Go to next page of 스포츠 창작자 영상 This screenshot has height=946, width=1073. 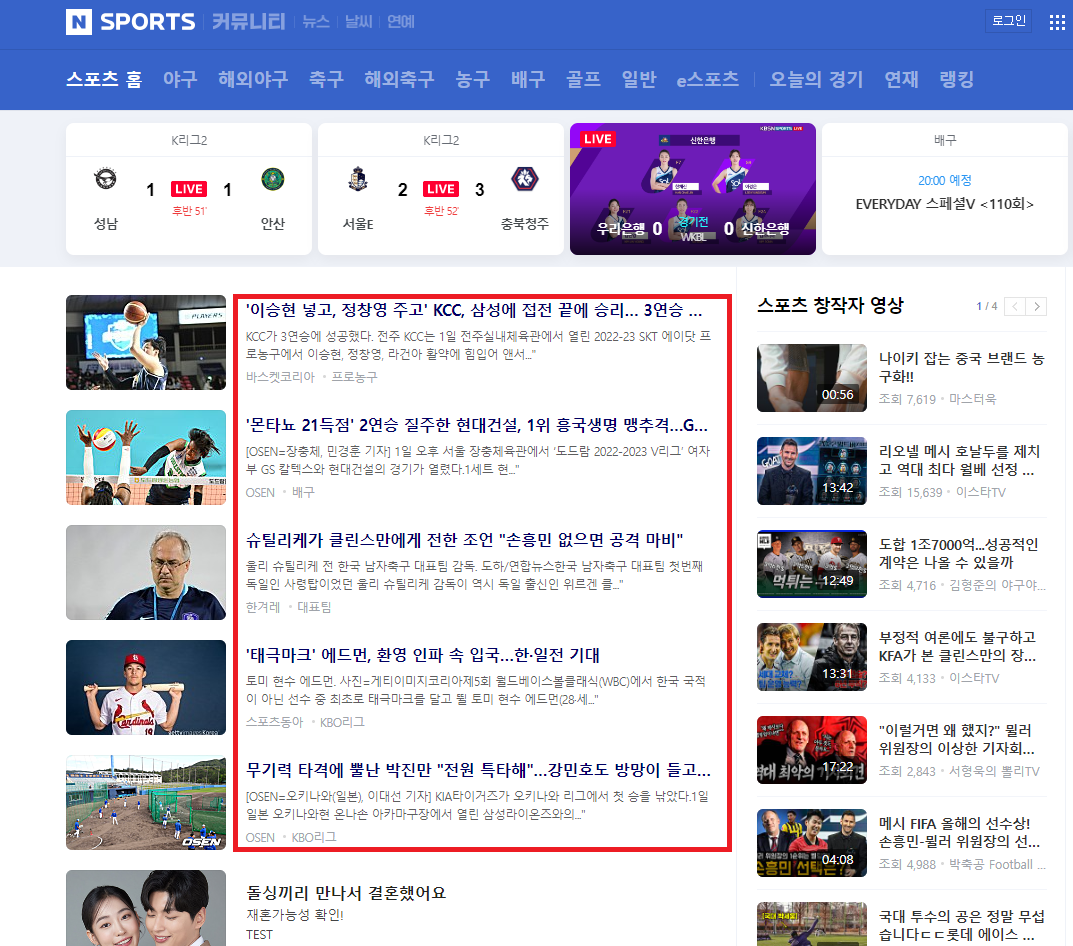click(1037, 306)
